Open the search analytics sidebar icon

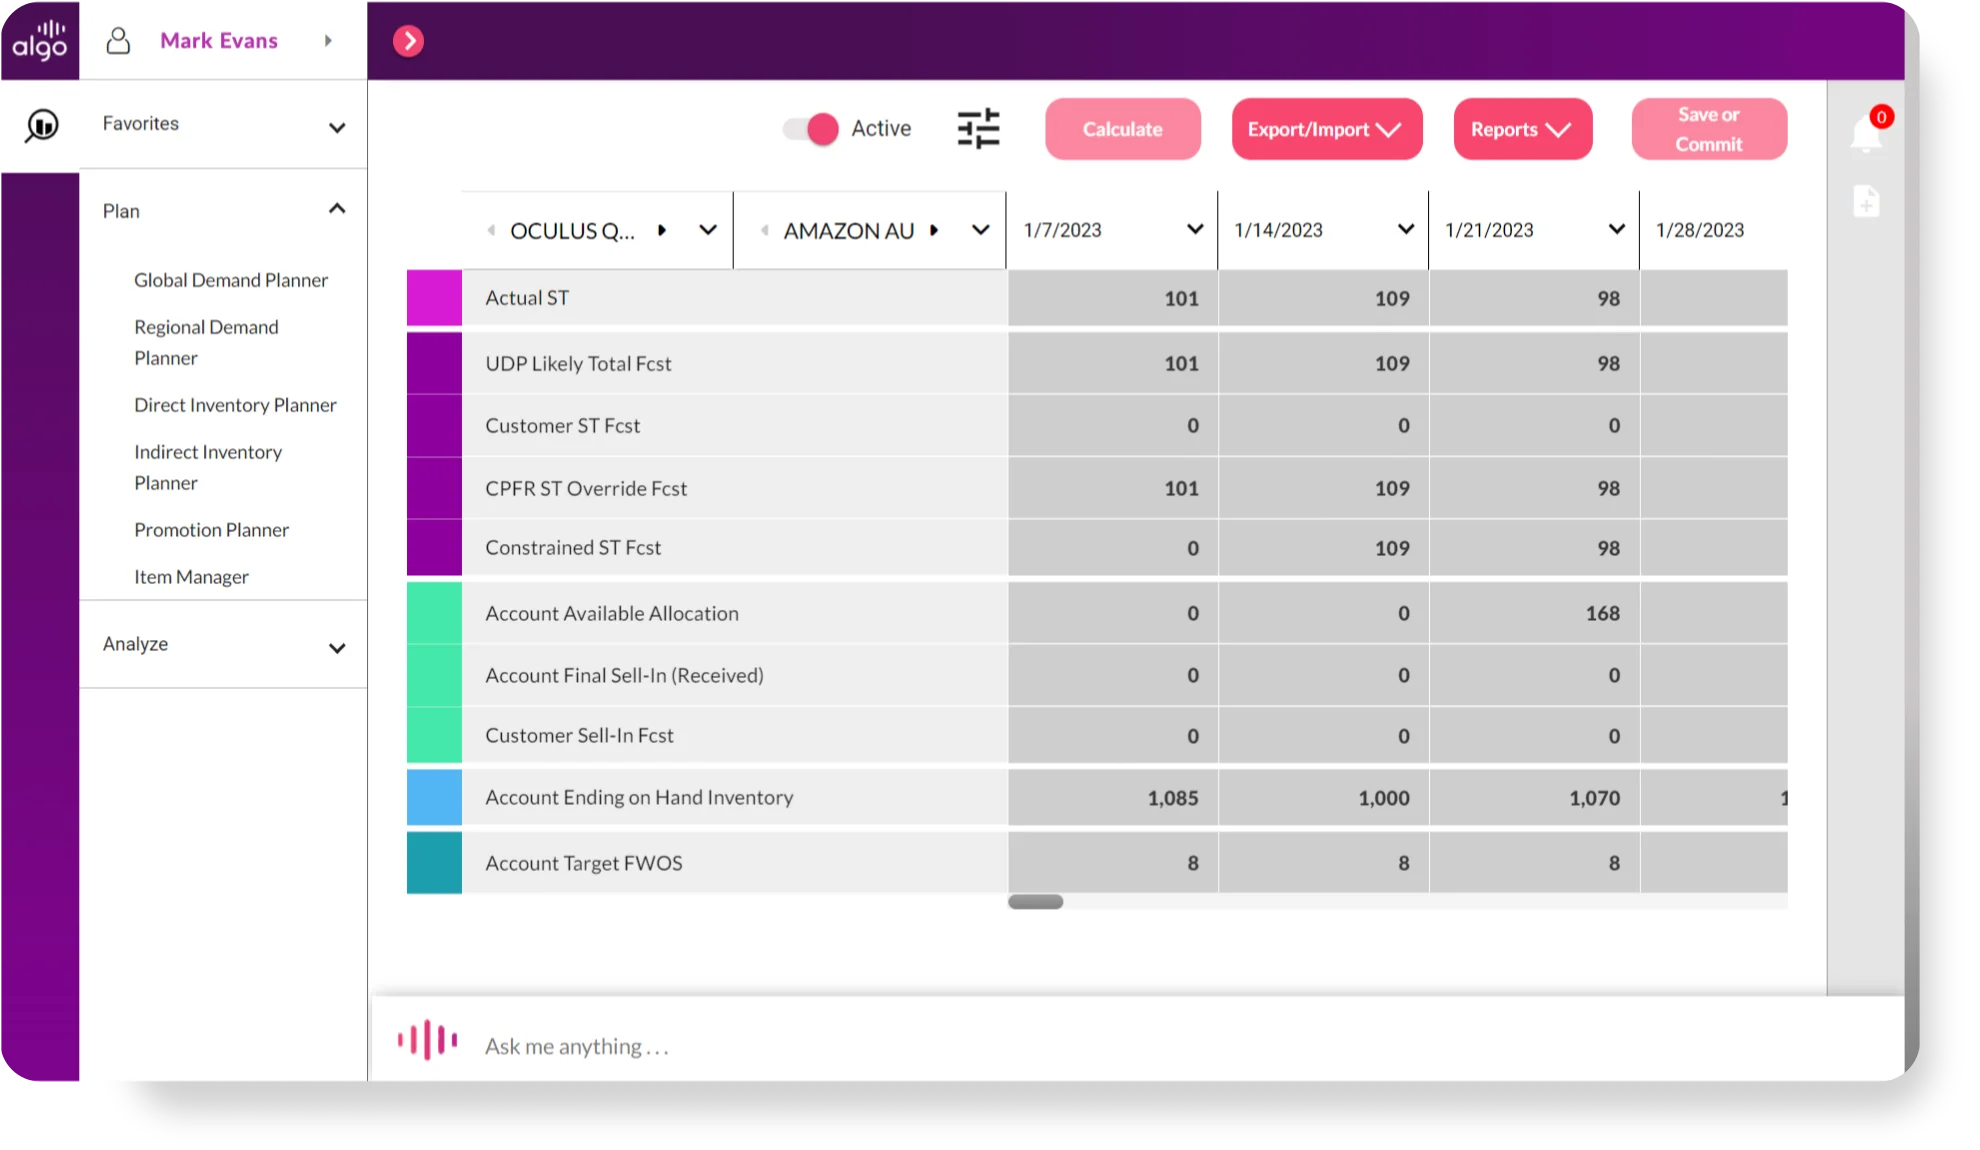click(x=41, y=126)
